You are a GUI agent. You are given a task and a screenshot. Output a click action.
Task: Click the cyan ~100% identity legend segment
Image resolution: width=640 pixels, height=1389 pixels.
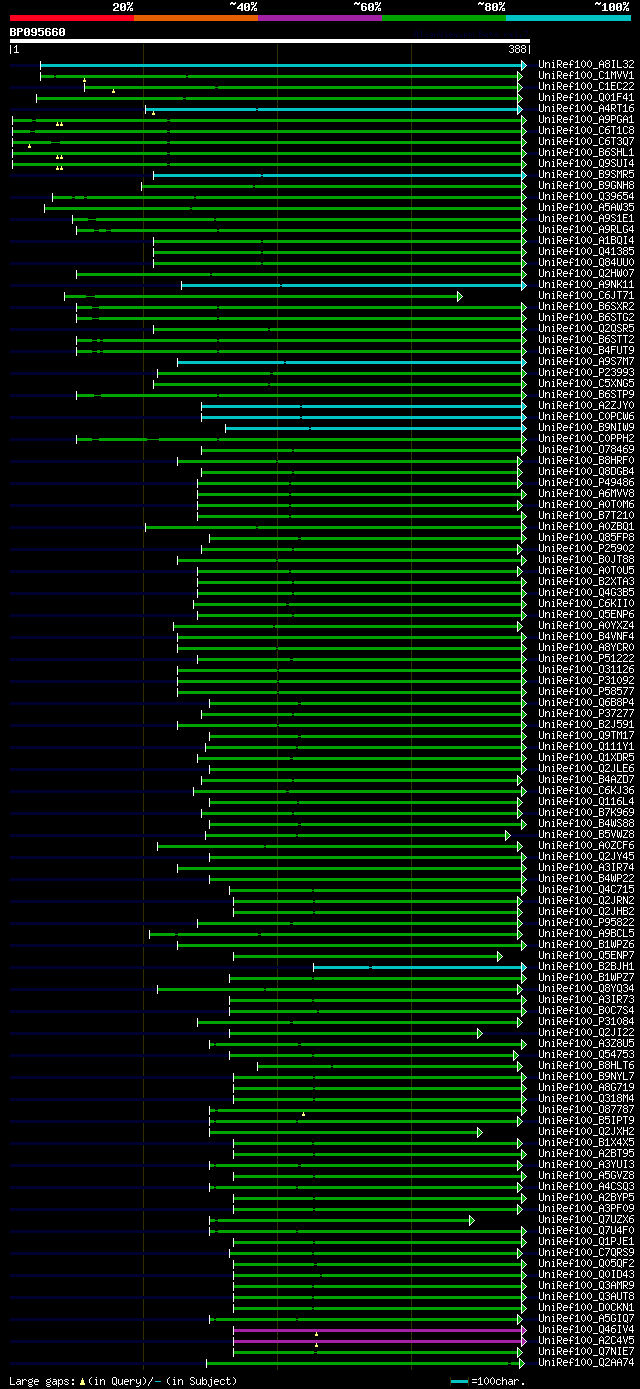[x=567, y=18]
